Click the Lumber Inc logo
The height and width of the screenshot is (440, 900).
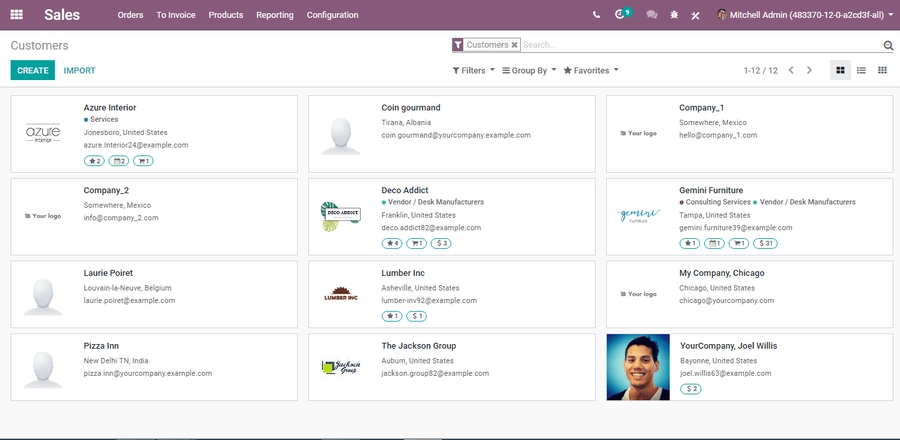click(341, 294)
